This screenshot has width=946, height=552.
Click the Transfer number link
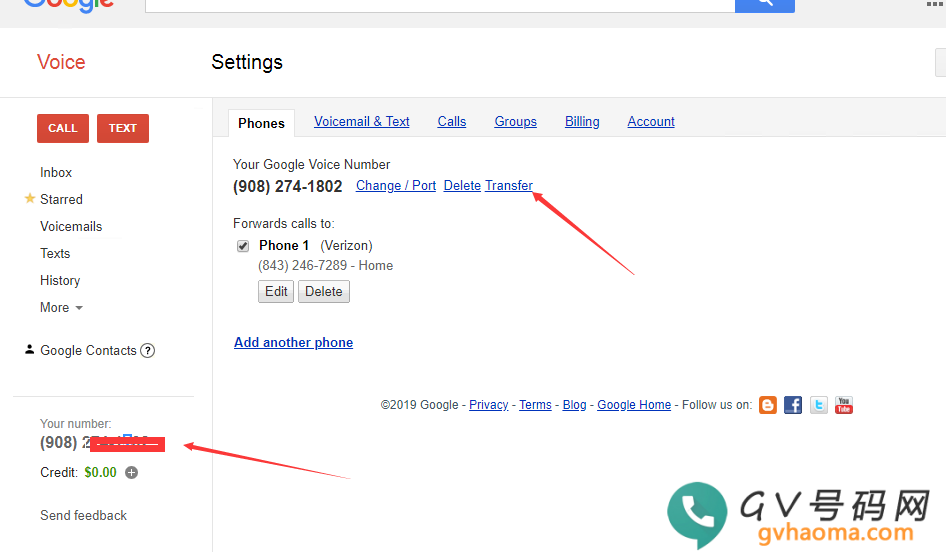509,186
